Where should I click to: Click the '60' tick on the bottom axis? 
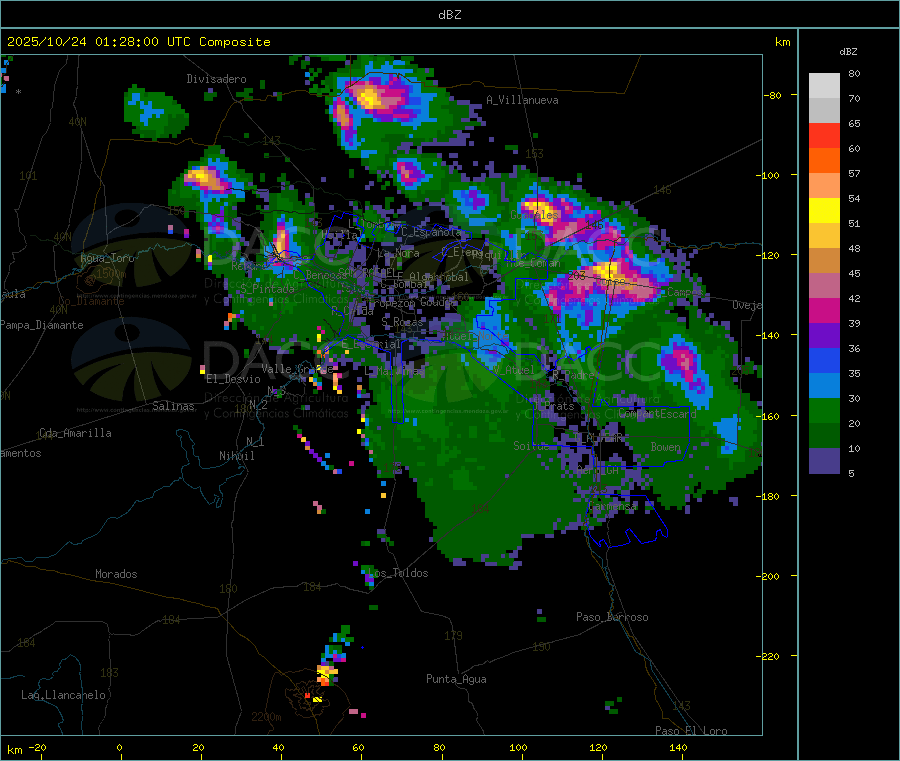point(358,747)
